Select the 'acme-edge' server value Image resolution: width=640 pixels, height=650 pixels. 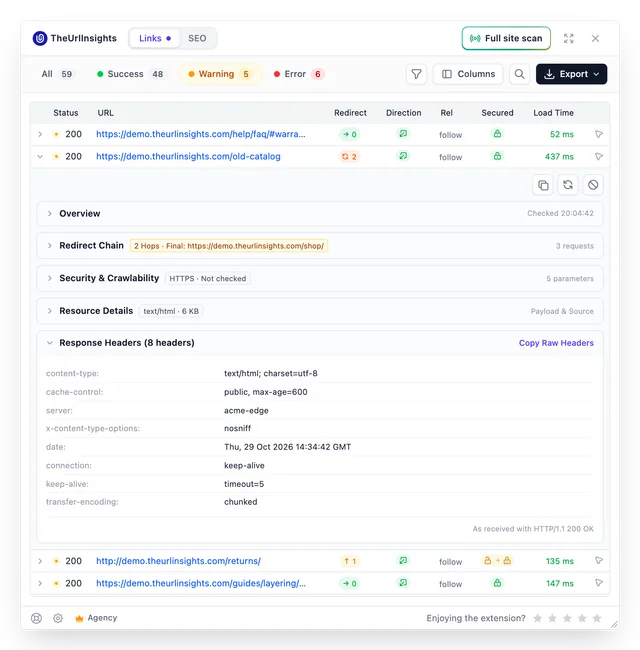(246, 411)
